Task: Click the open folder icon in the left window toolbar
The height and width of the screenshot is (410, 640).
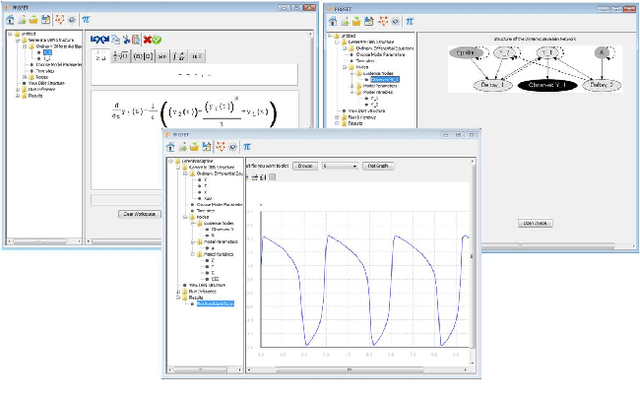Action: (x=33, y=20)
